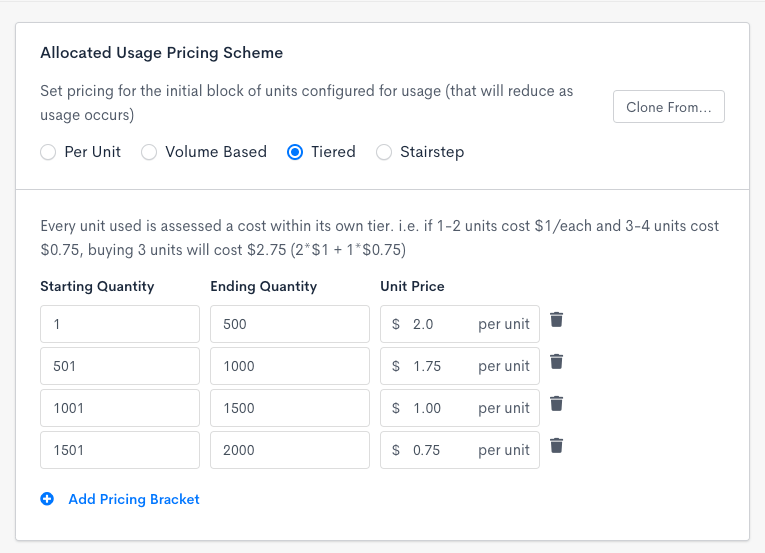Delete the 1501–2000 tier row

coord(557,446)
